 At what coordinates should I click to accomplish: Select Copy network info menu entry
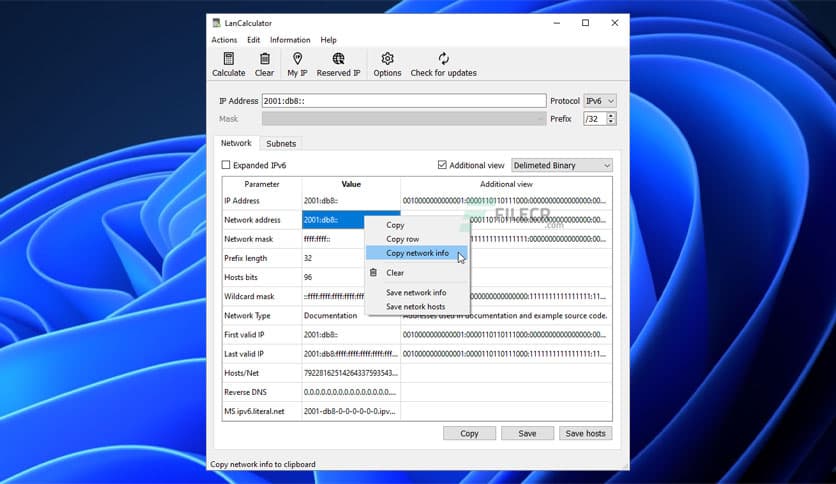417,253
